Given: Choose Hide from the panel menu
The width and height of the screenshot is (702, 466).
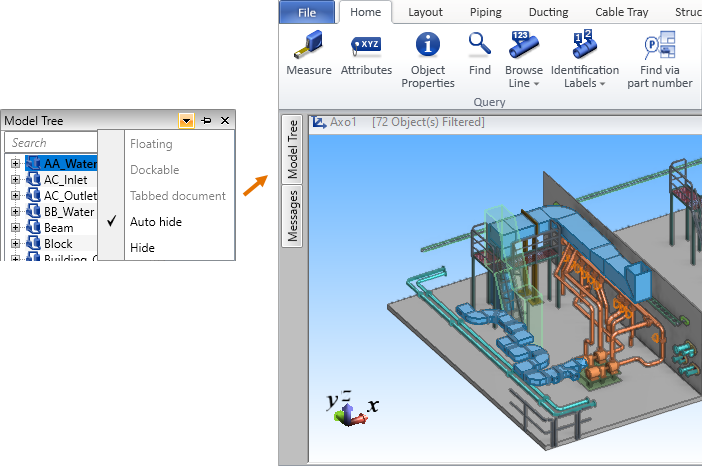Looking at the screenshot, I should click(142, 247).
